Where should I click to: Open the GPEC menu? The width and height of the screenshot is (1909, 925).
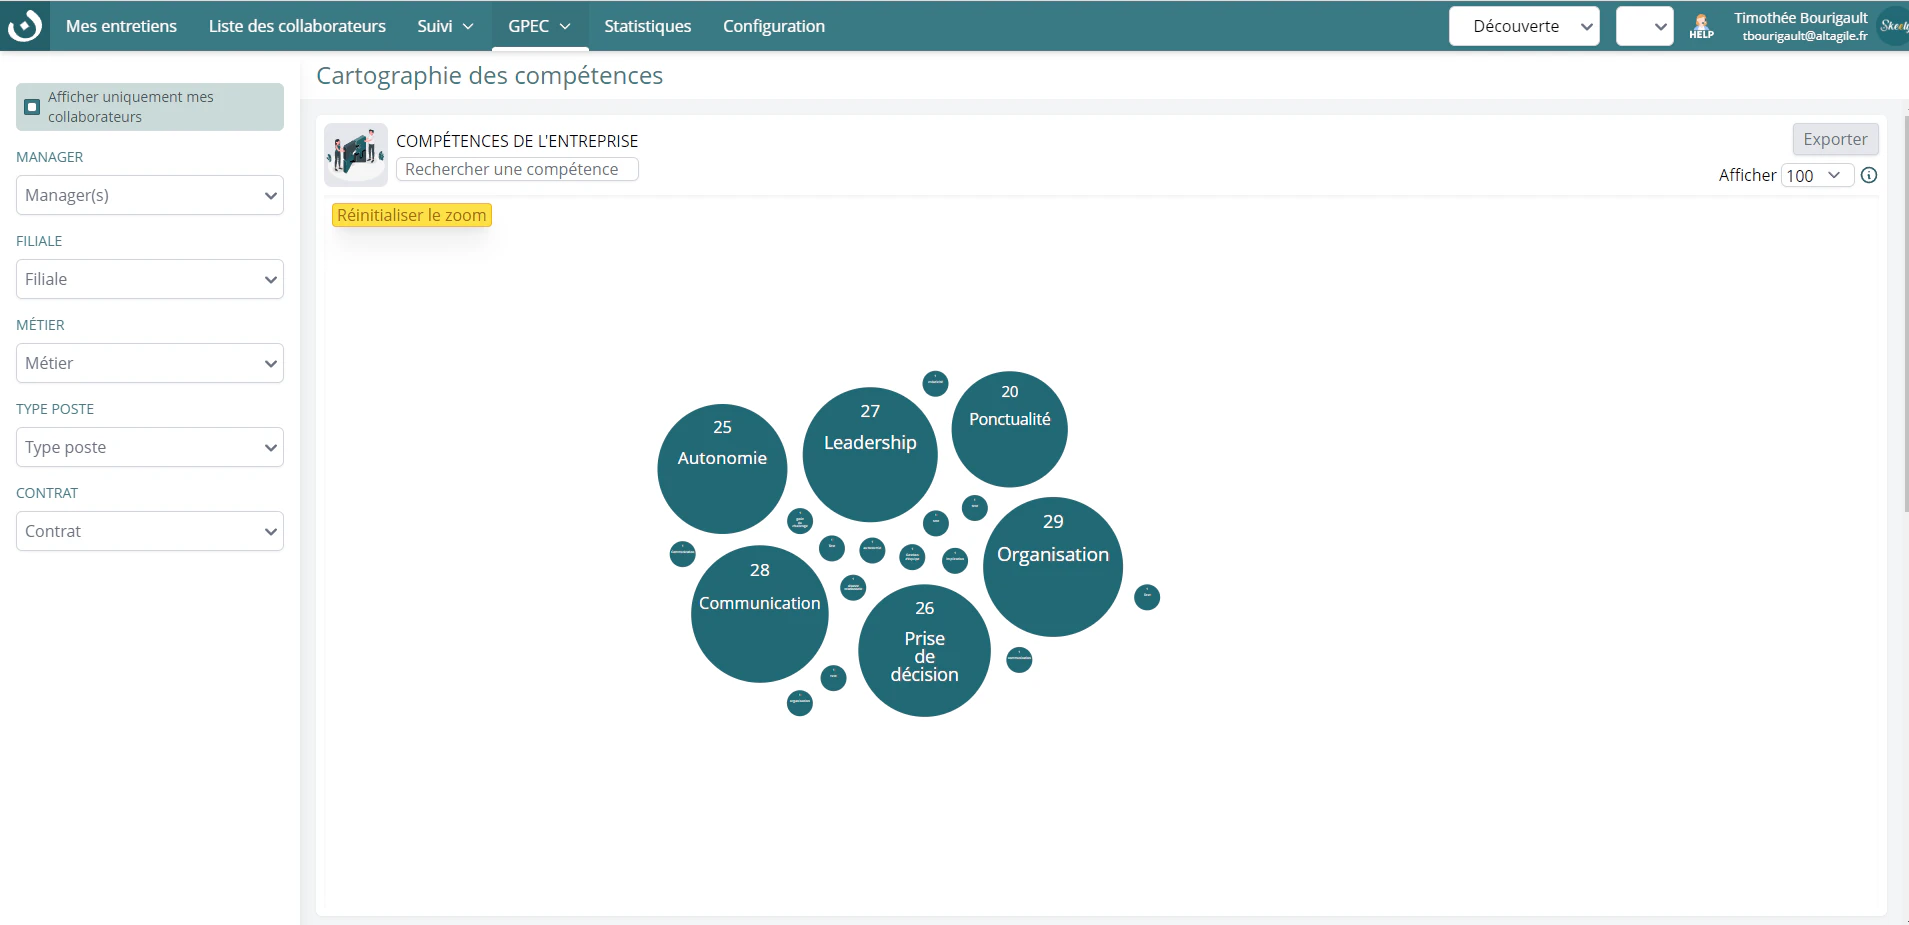(540, 26)
